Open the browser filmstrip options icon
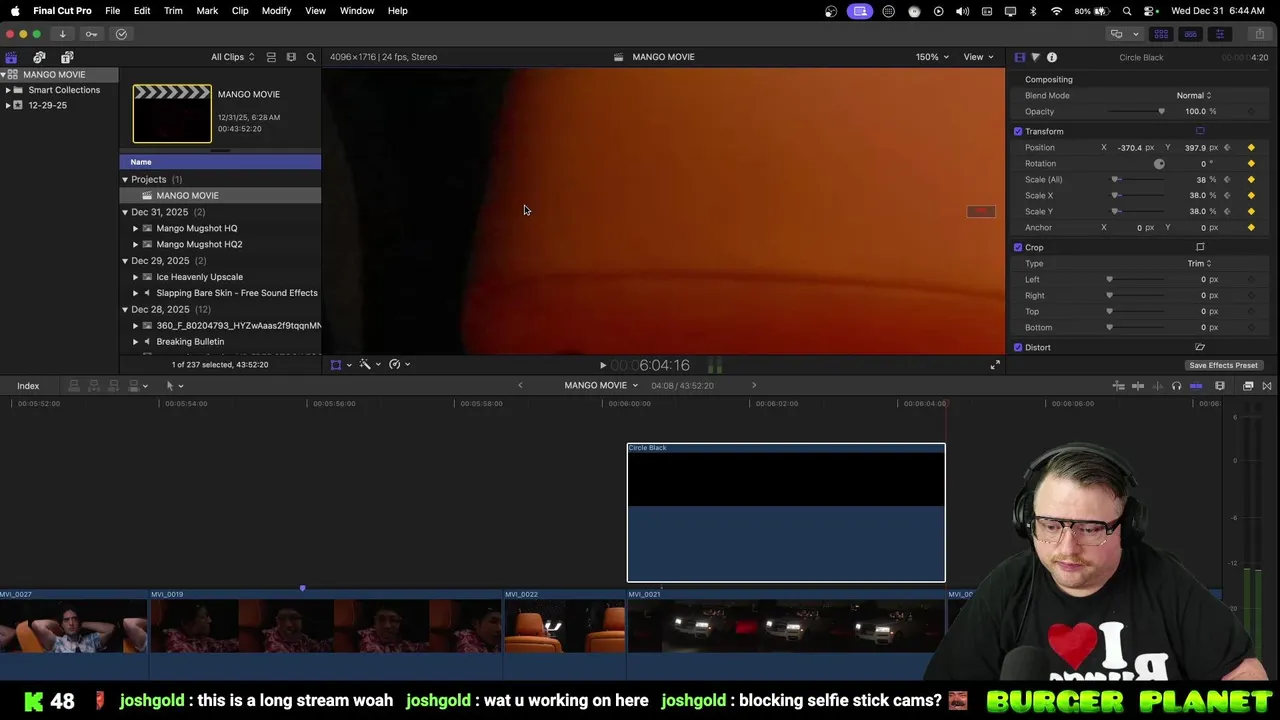The width and height of the screenshot is (1280, 720). pyautogui.click(x=291, y=57)
